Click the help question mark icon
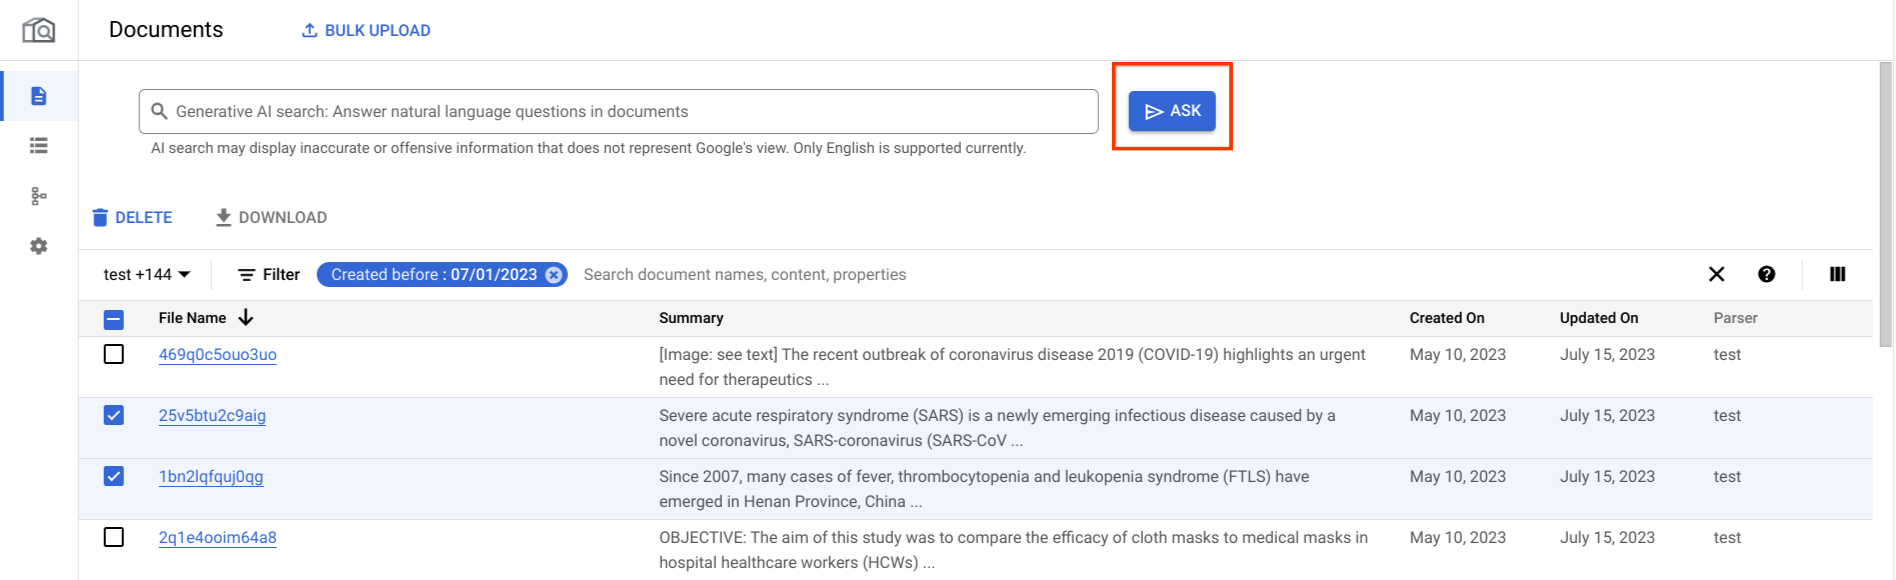The image size is (1896, 580). coord(1766,274)
